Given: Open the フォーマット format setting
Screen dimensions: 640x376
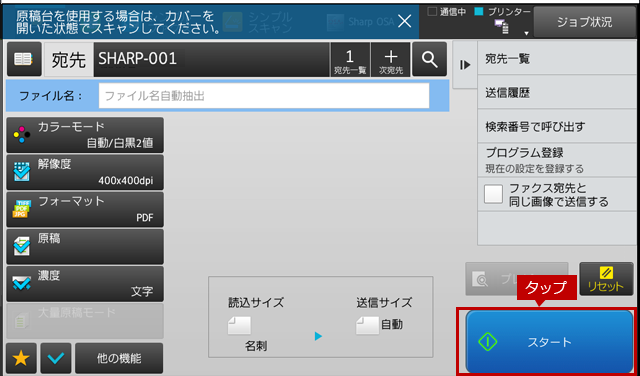Looking at the screenshot, I should 85,209.
